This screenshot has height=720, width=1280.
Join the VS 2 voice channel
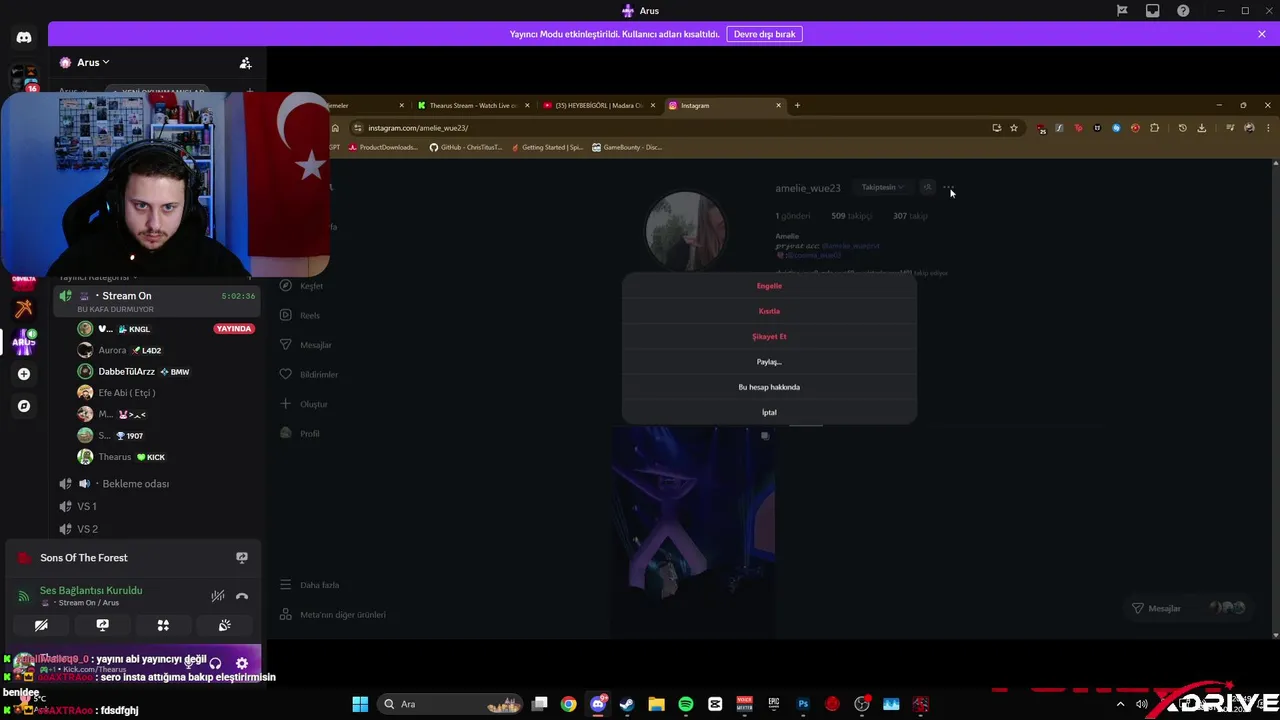tap(87, 529)
